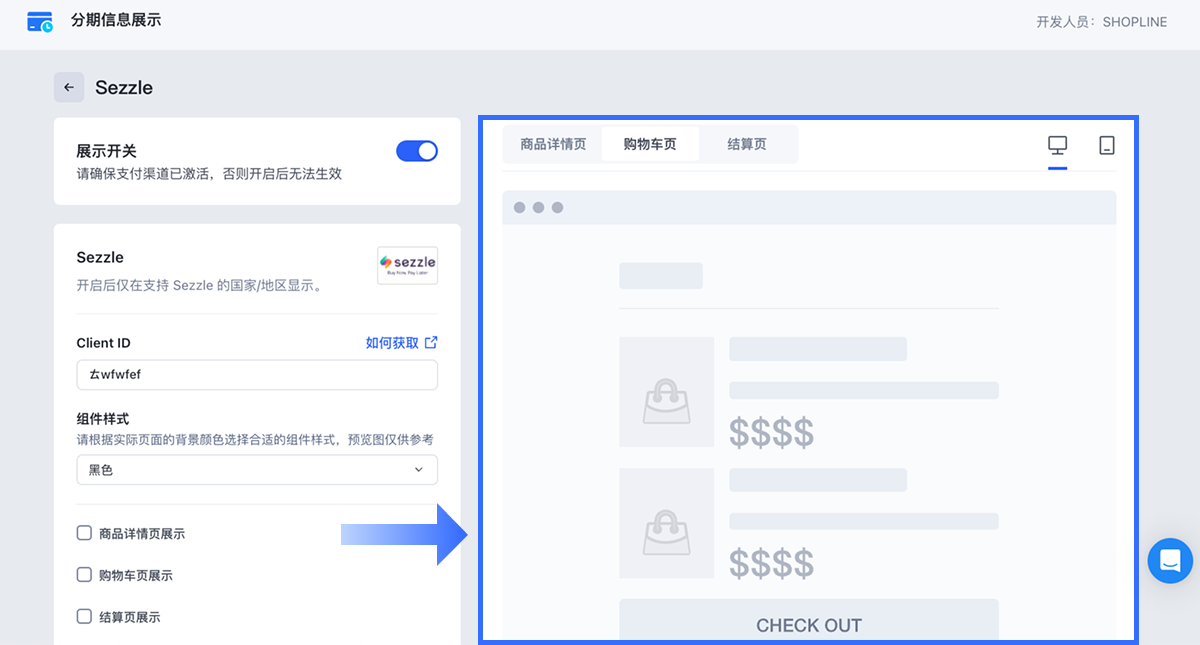
Task: Select the 商品详情页 preview tab
Action: pyautogui.click(x=553, y=144)
